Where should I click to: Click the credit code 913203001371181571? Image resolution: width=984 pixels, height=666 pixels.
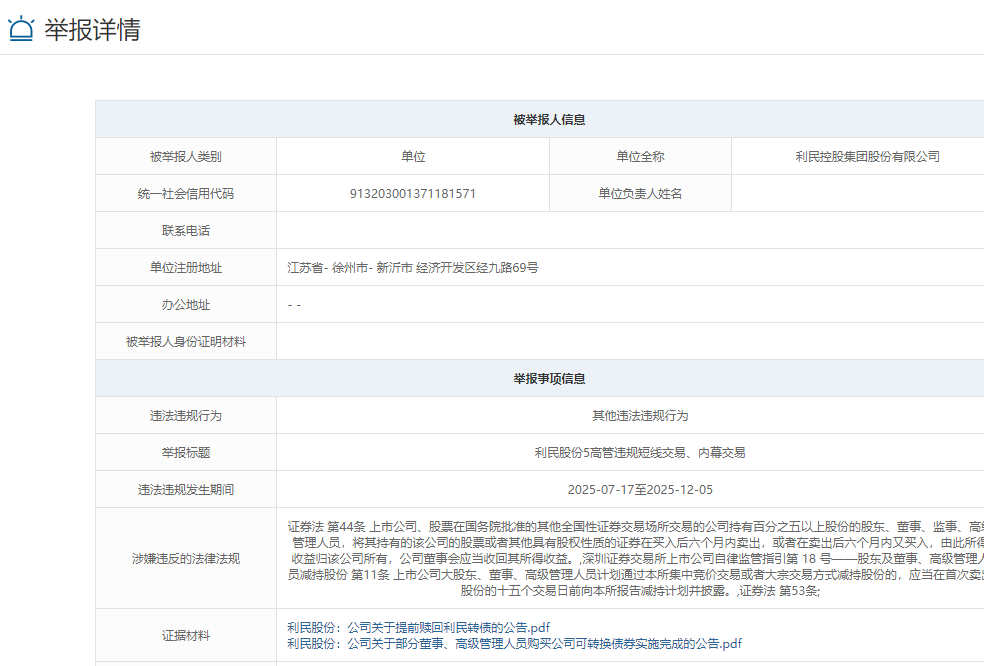[x=412, y=194]
